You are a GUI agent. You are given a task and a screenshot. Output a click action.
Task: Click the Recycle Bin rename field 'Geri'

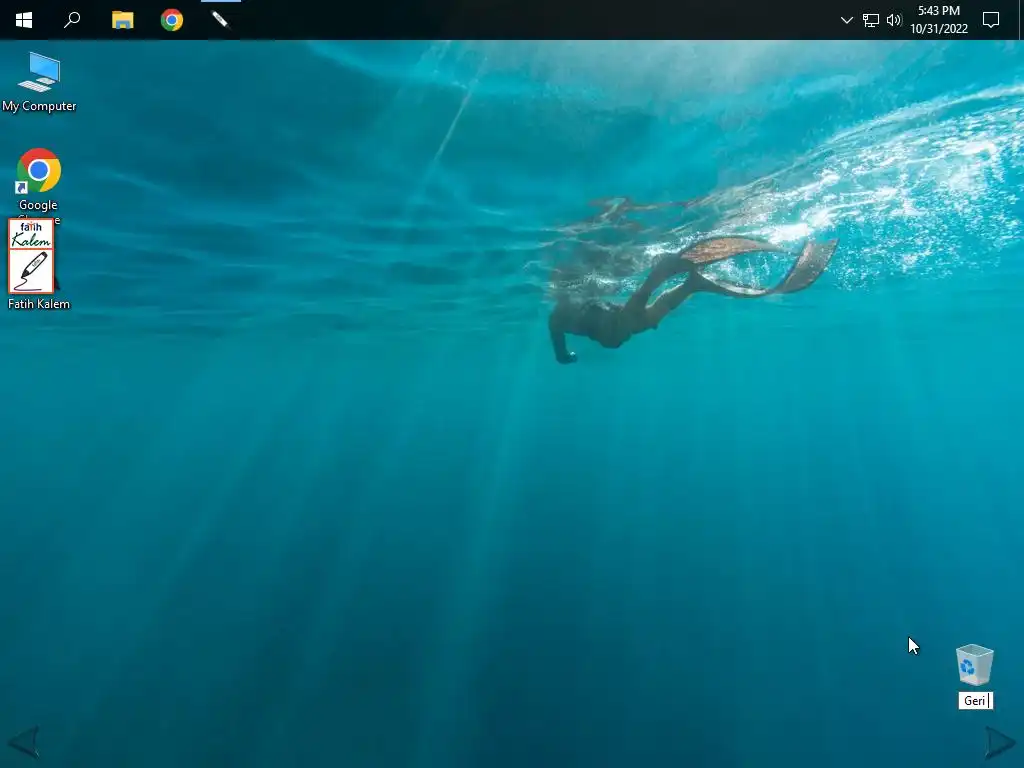click(x=976, y=701)
